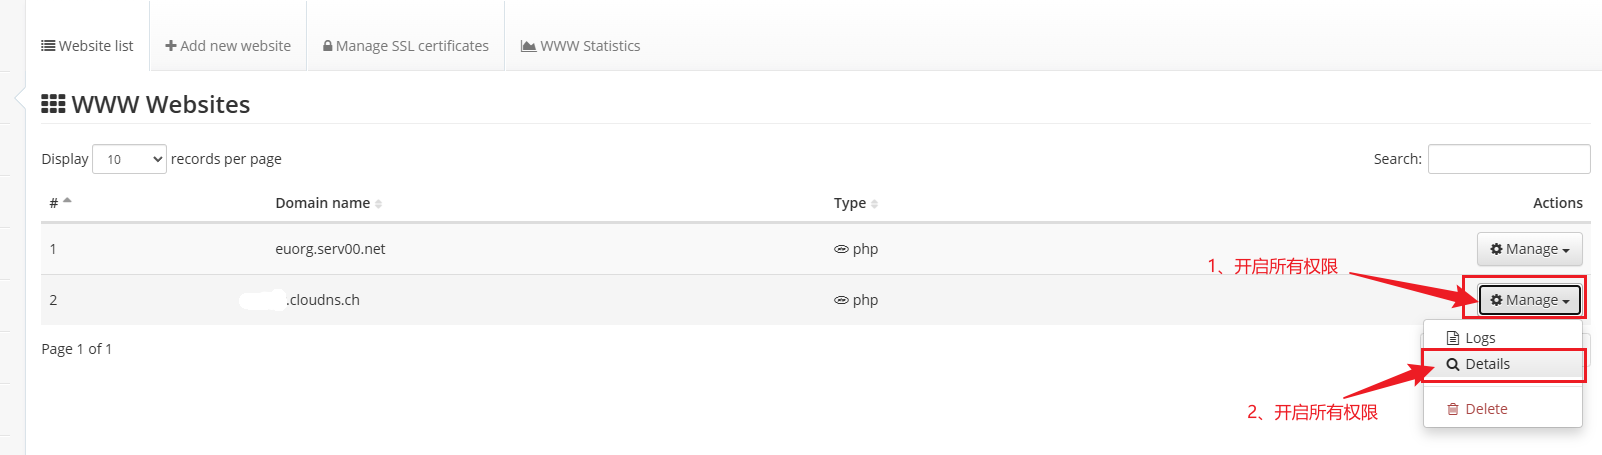This screenshot has height=455, width=1602.
Task: Click the list icon beside Website list
Action: 48,46
